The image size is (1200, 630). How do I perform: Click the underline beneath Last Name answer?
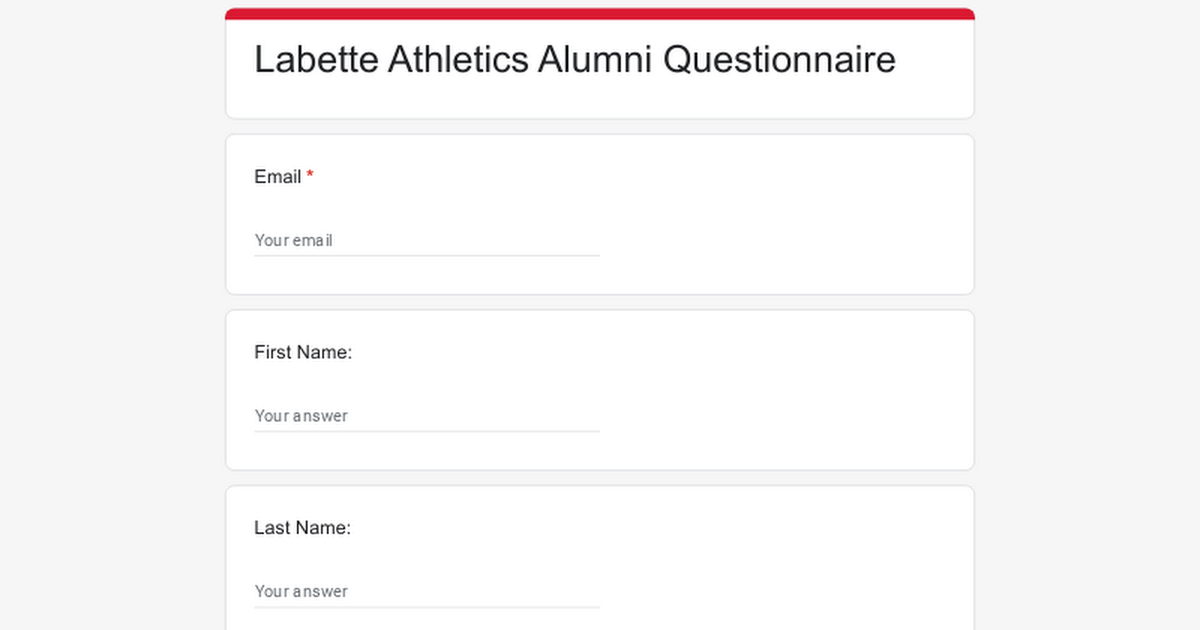pos(427,607)
